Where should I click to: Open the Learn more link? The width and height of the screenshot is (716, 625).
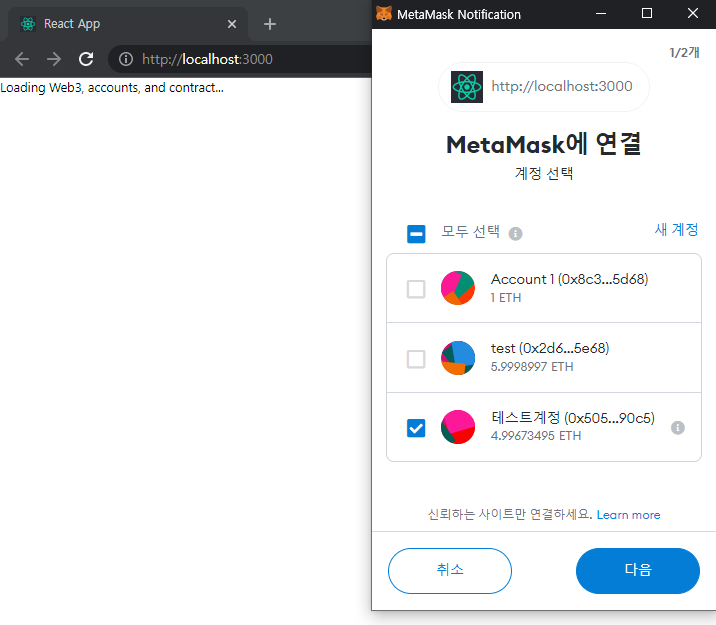(628, 515)
